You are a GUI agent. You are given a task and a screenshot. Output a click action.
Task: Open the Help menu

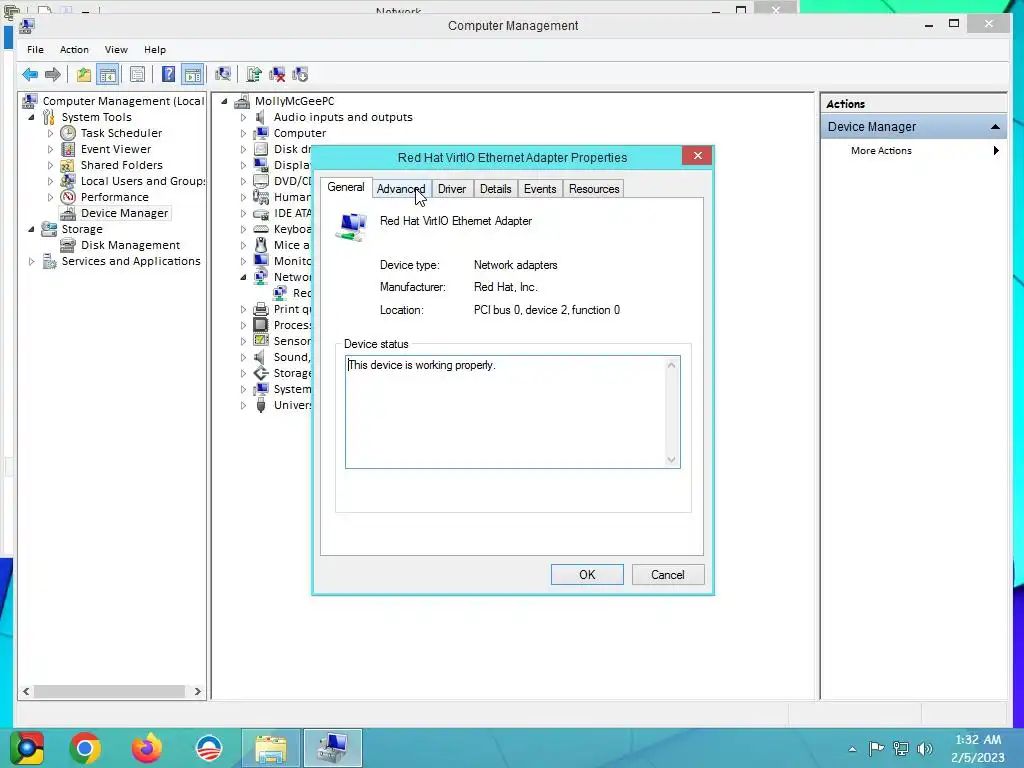pyautogui.click(x=155, y=50)
